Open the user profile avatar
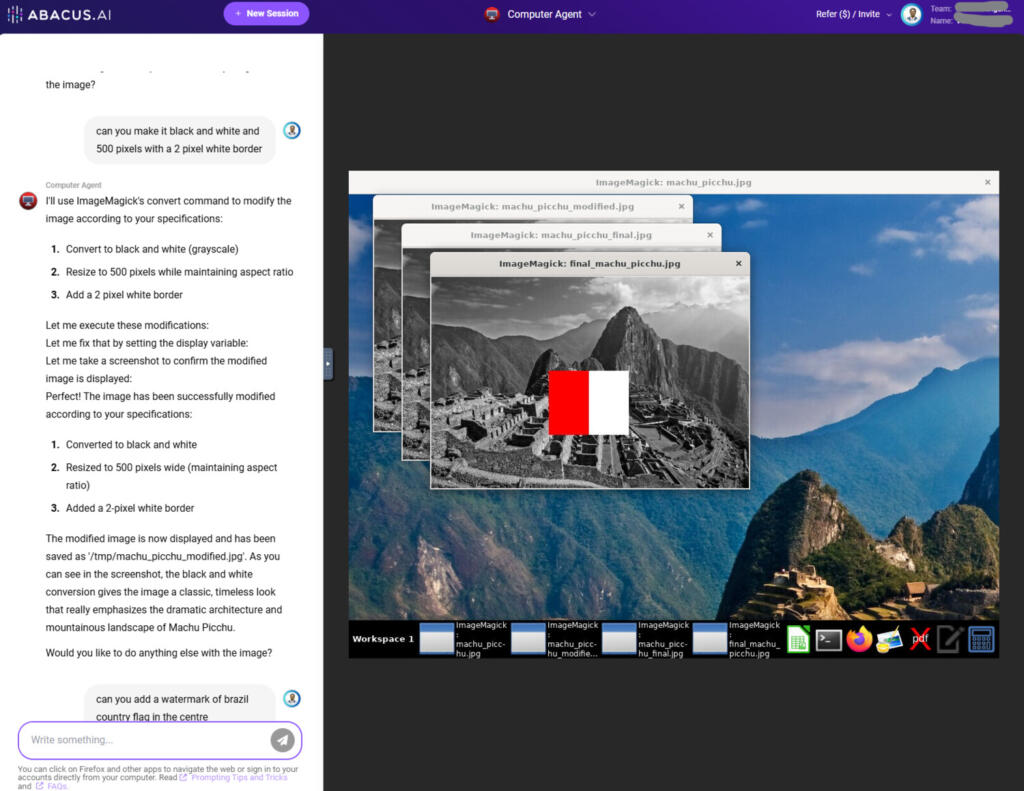Viewport: 1024px width, 791px height. (x=911, y=15)
